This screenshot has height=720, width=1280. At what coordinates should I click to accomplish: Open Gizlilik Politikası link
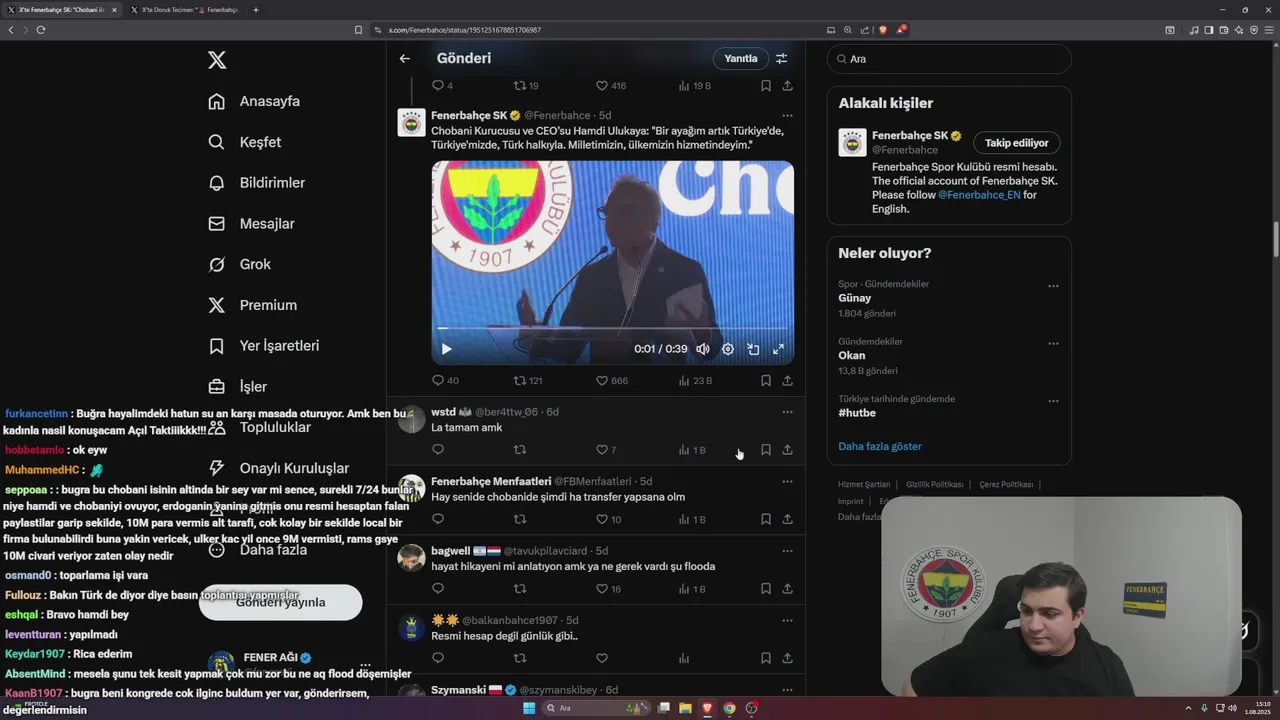(x=934, y=485)
